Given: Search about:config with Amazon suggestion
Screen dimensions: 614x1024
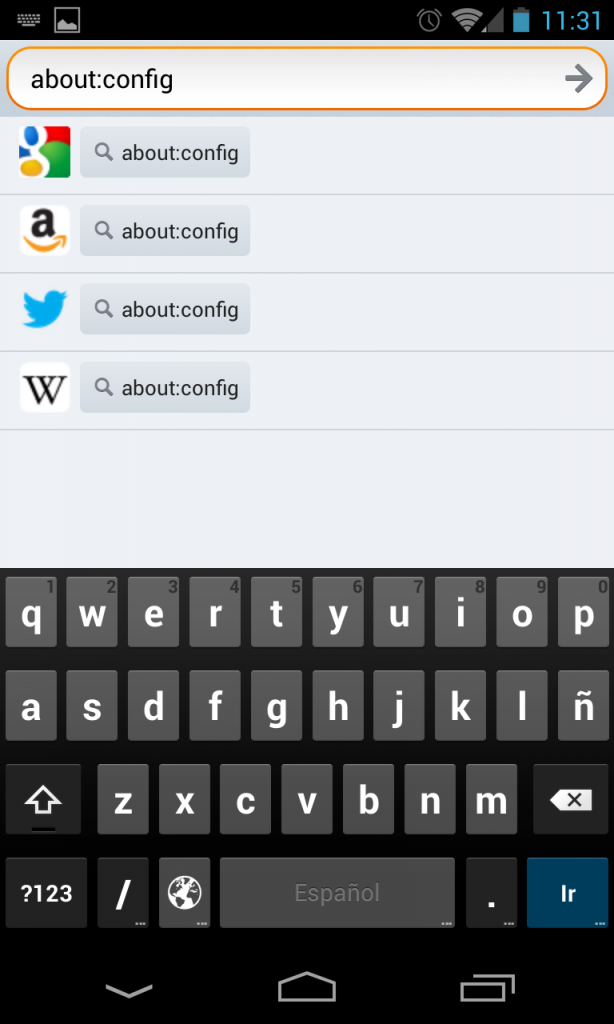Looking at the screenshot, I should click(x=165, y=231).
